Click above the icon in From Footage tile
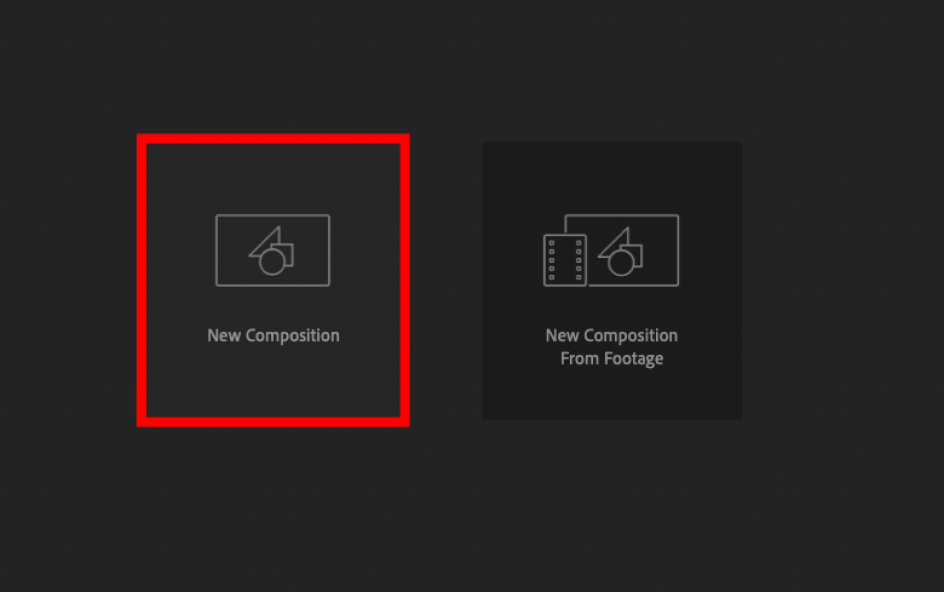The width and height of the screenshot is (944, 592). 612,177
